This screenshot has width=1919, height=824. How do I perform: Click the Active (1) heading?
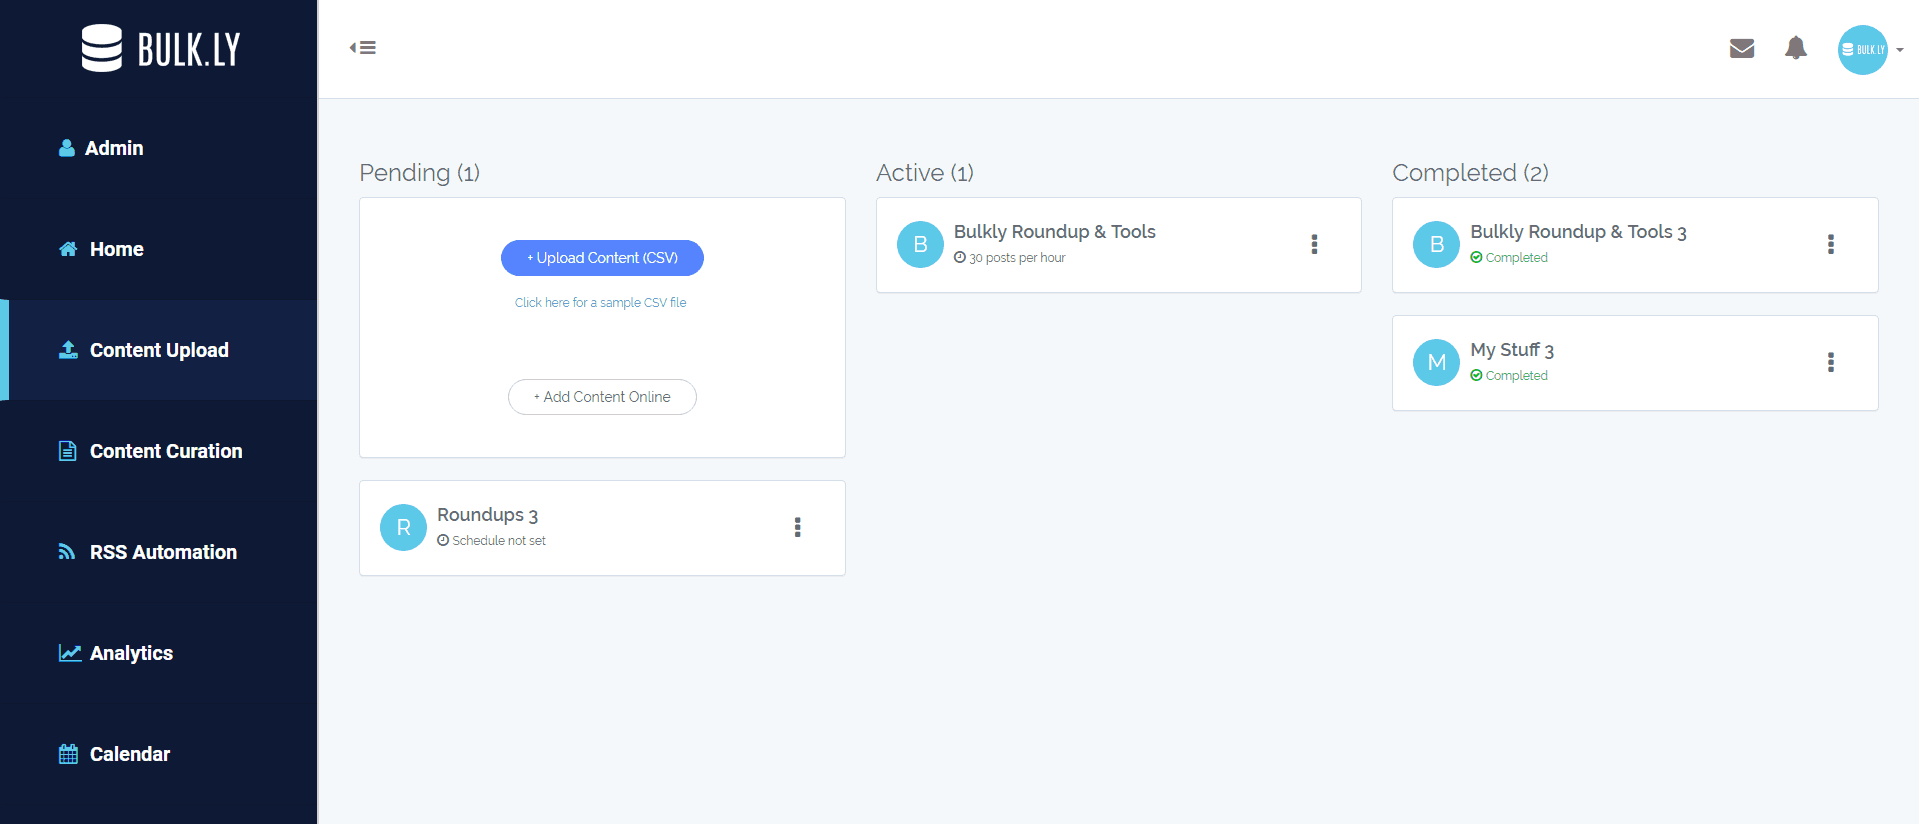tap(924, 173)
